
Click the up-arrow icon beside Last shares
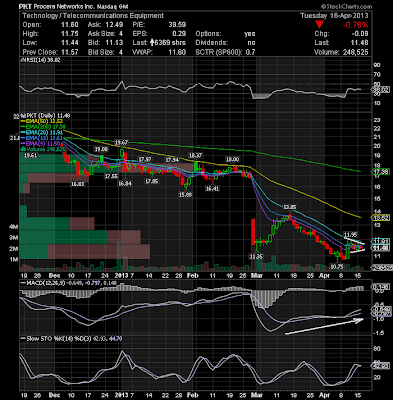(152, 42)
